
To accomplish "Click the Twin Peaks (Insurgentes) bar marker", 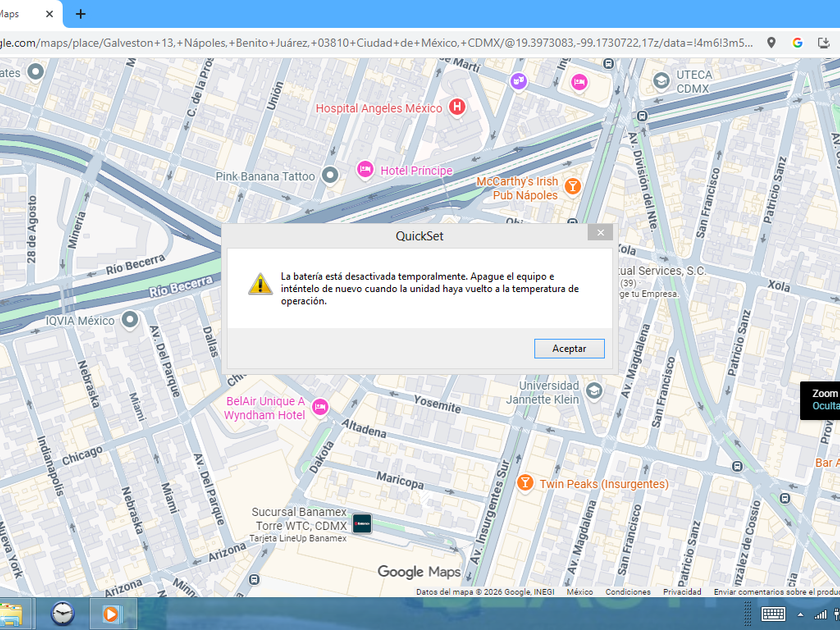I will 525,483.
